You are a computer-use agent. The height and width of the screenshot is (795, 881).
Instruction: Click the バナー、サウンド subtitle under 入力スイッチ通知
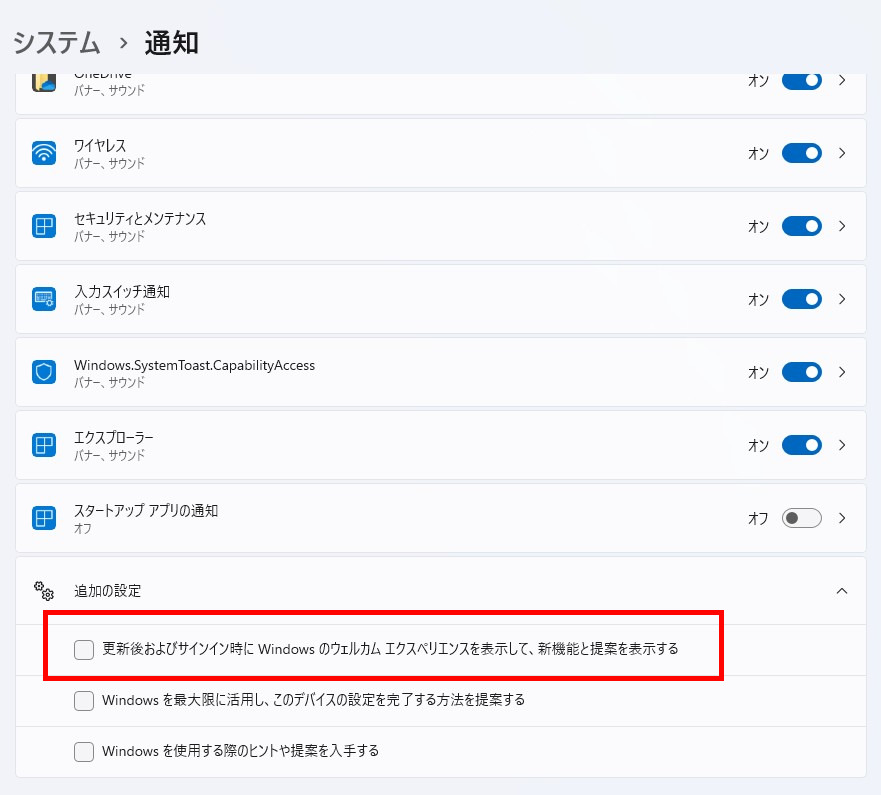pyautogui.click(x=110, y=310)
